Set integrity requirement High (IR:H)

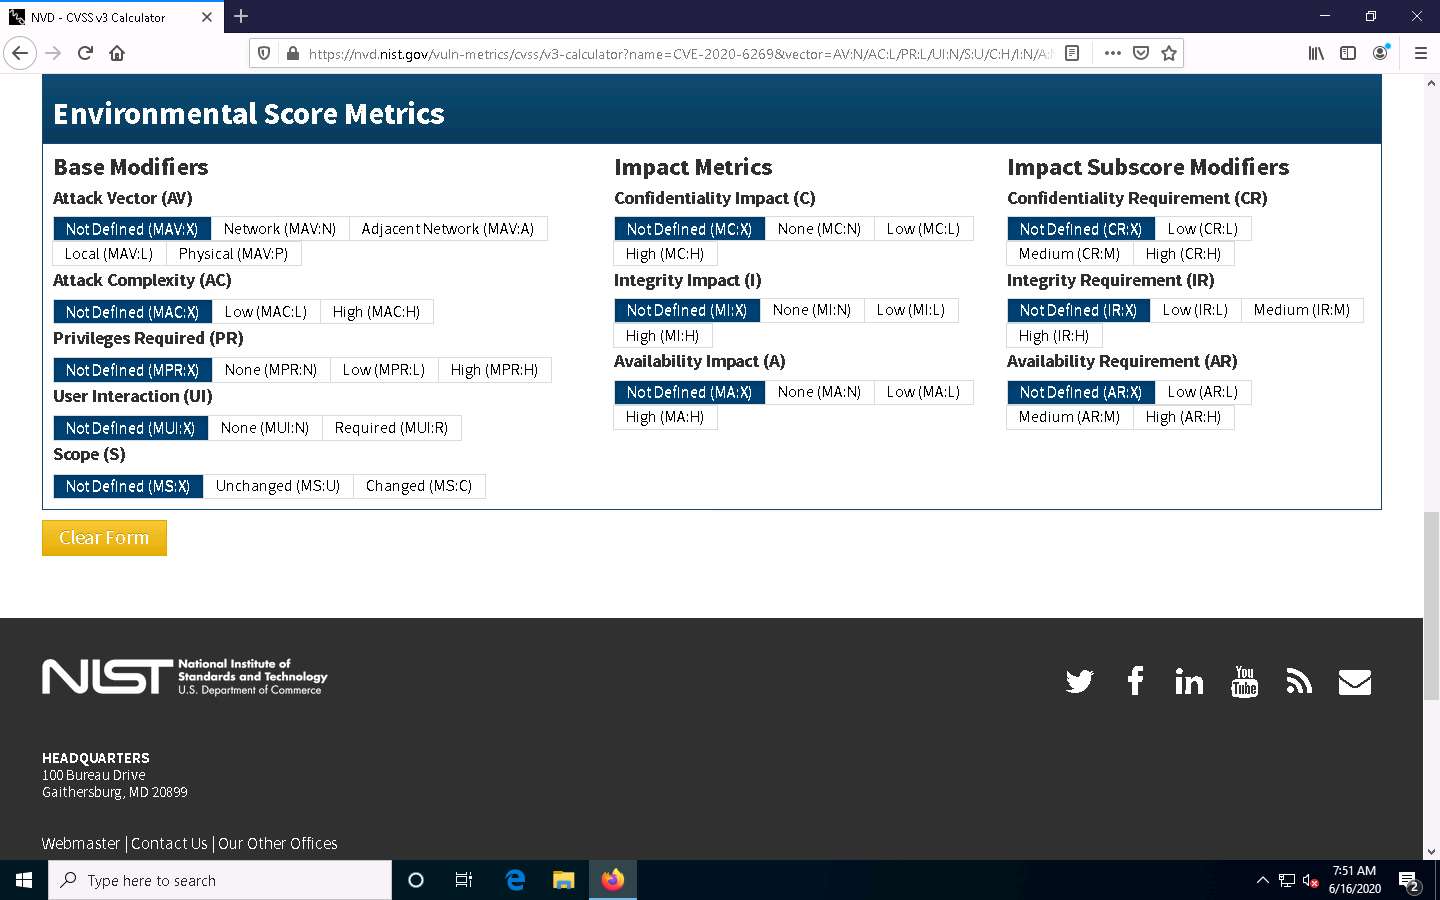[x=1054, y=336]
